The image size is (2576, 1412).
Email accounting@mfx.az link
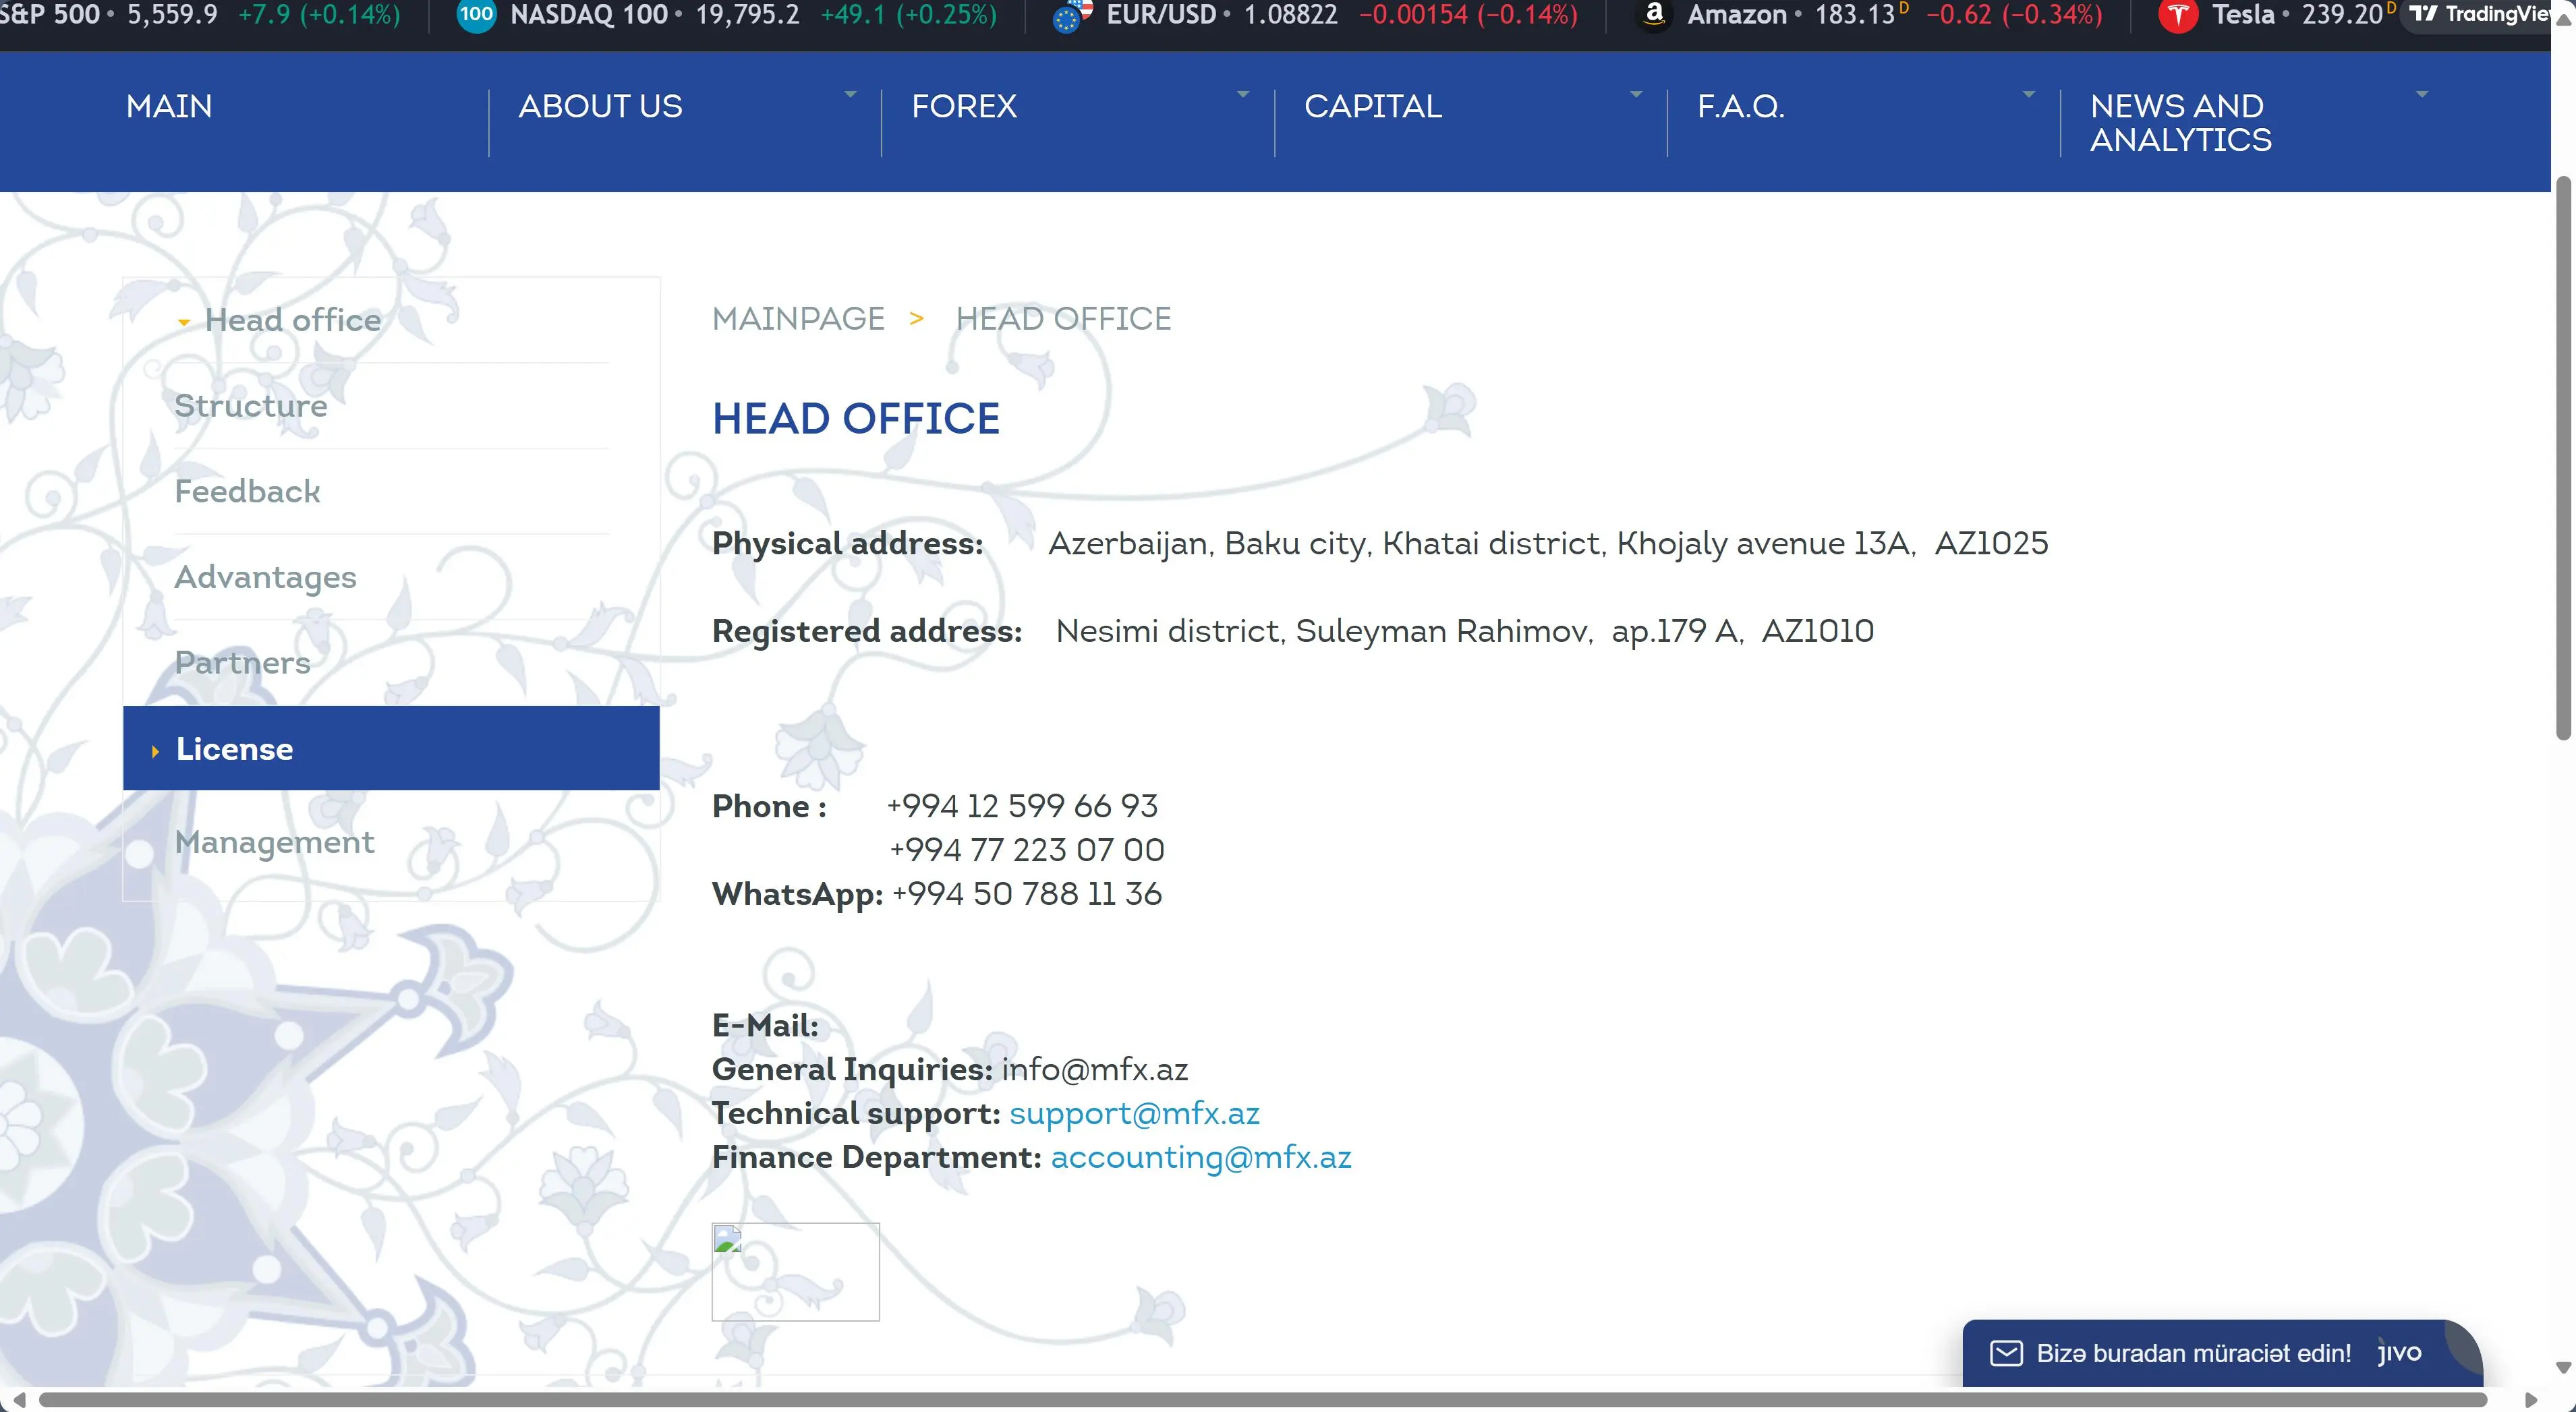coord(1201,1158)
